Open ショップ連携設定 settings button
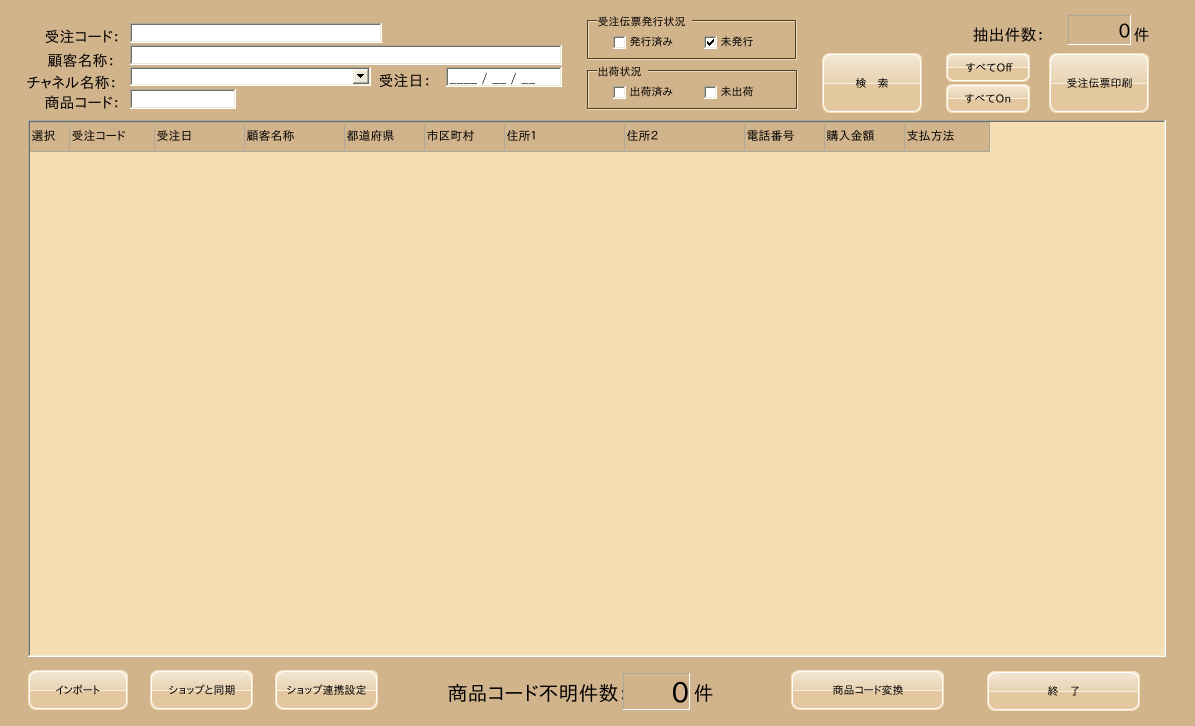 [326, 690]
